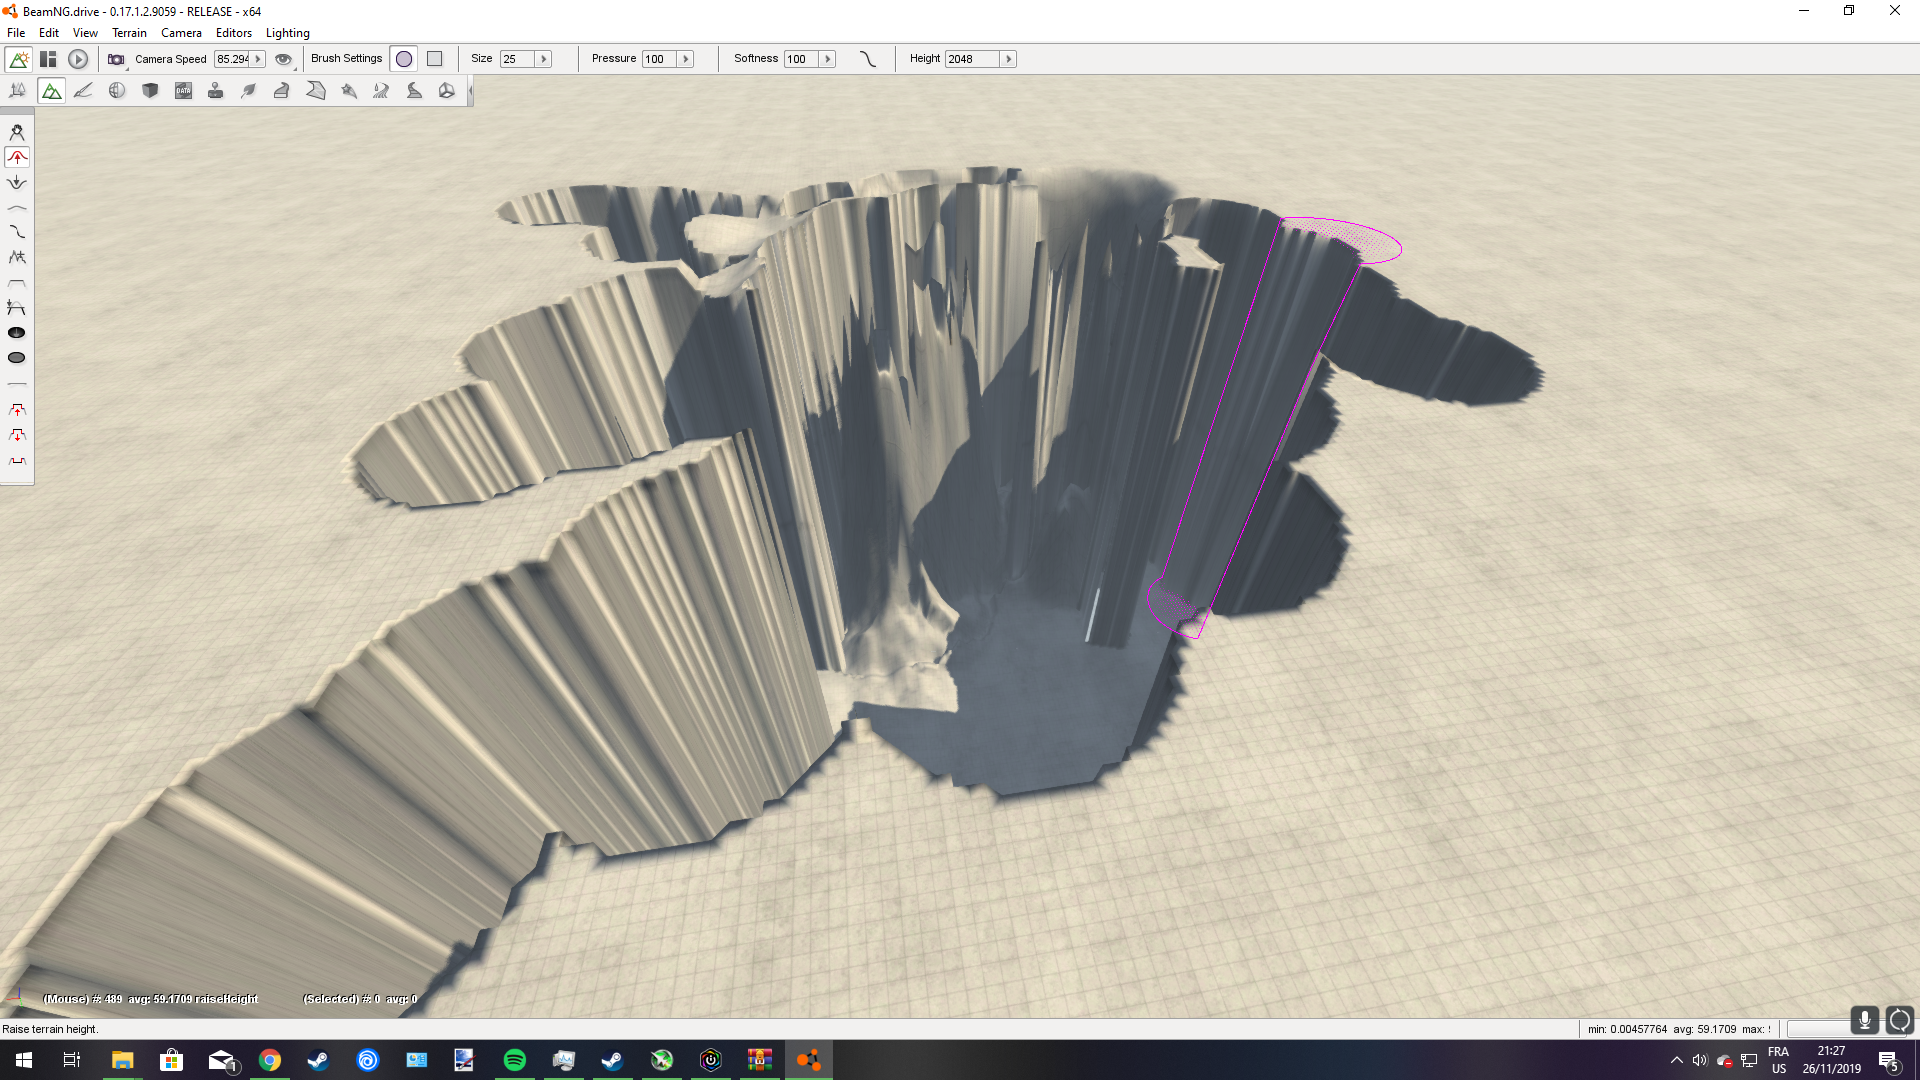Click the Softness value field
This screenshot has height=1080, width=1920.
(802, 59)
